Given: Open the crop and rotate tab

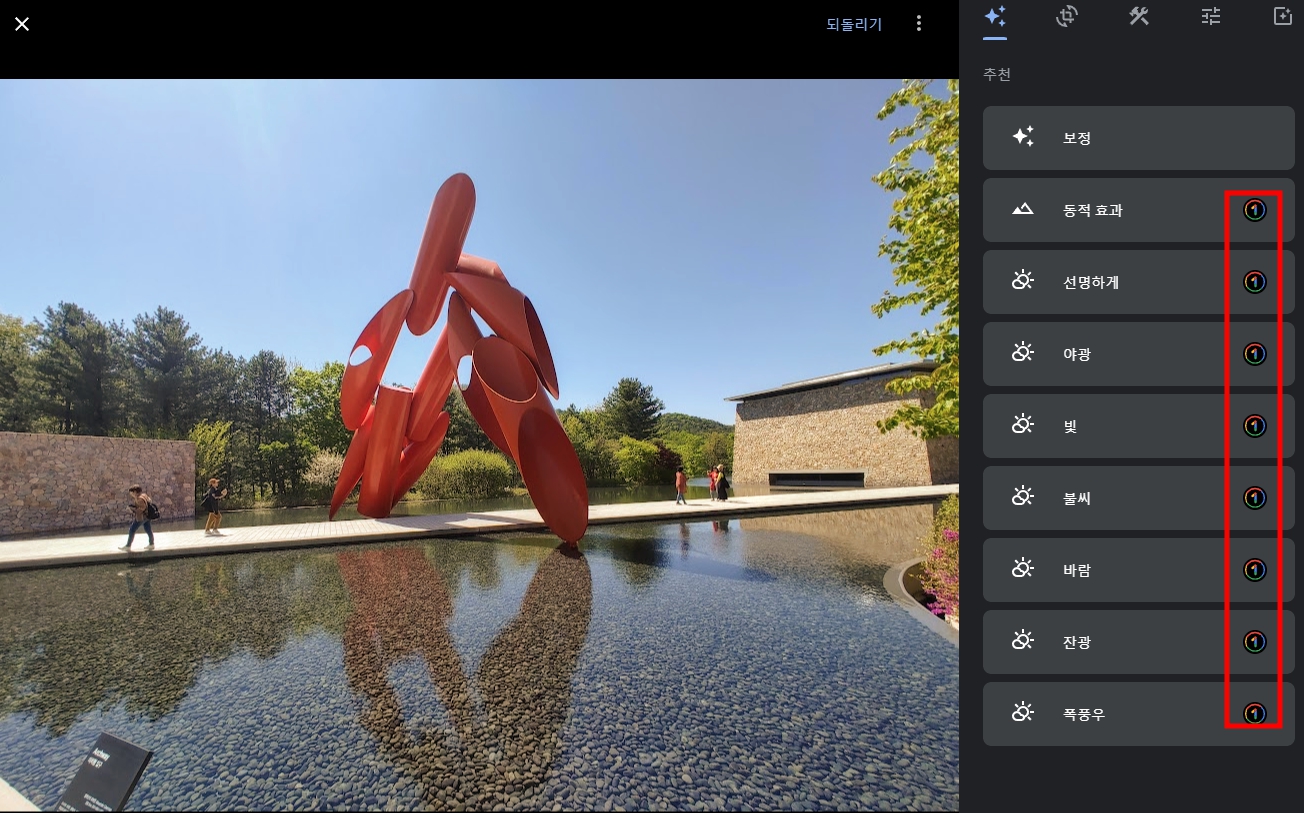Looking at the screenshot, I should (x=1067, y=16).
